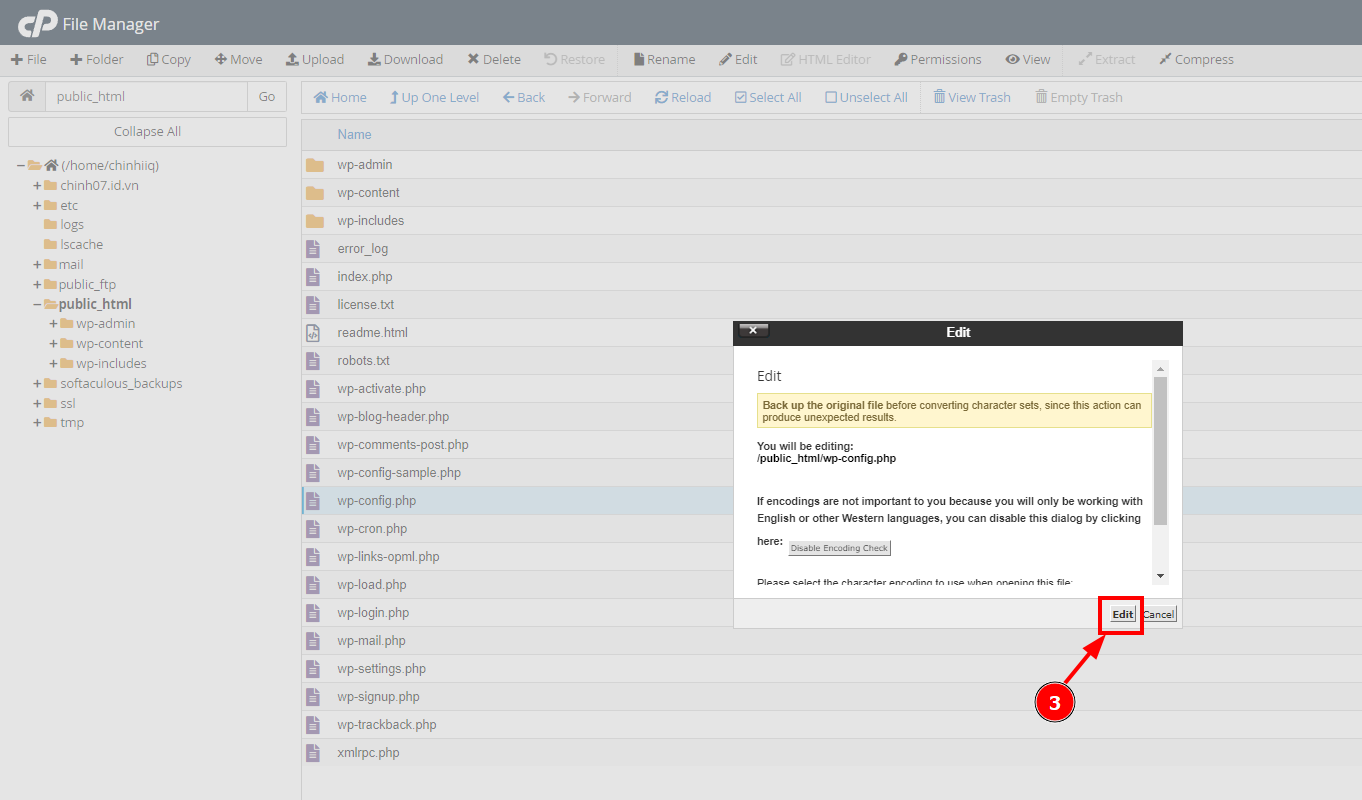
Task: Close the Edit dialog with X
Action: click(x=753, y=331)
